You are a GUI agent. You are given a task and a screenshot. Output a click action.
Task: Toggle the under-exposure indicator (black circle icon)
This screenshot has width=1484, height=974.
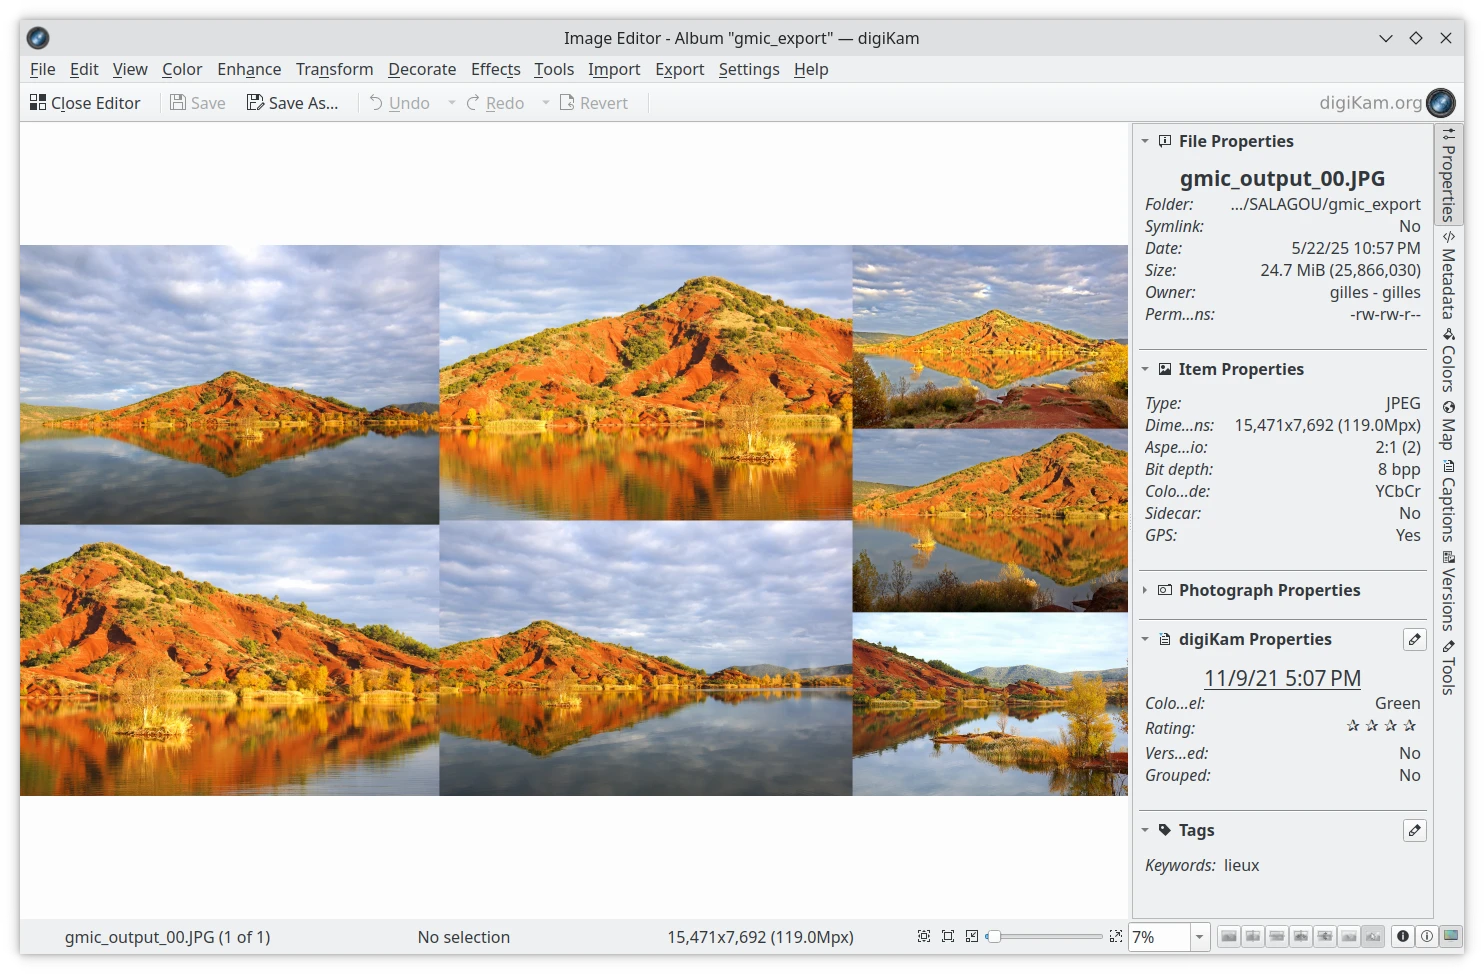tap(1403, 937)
